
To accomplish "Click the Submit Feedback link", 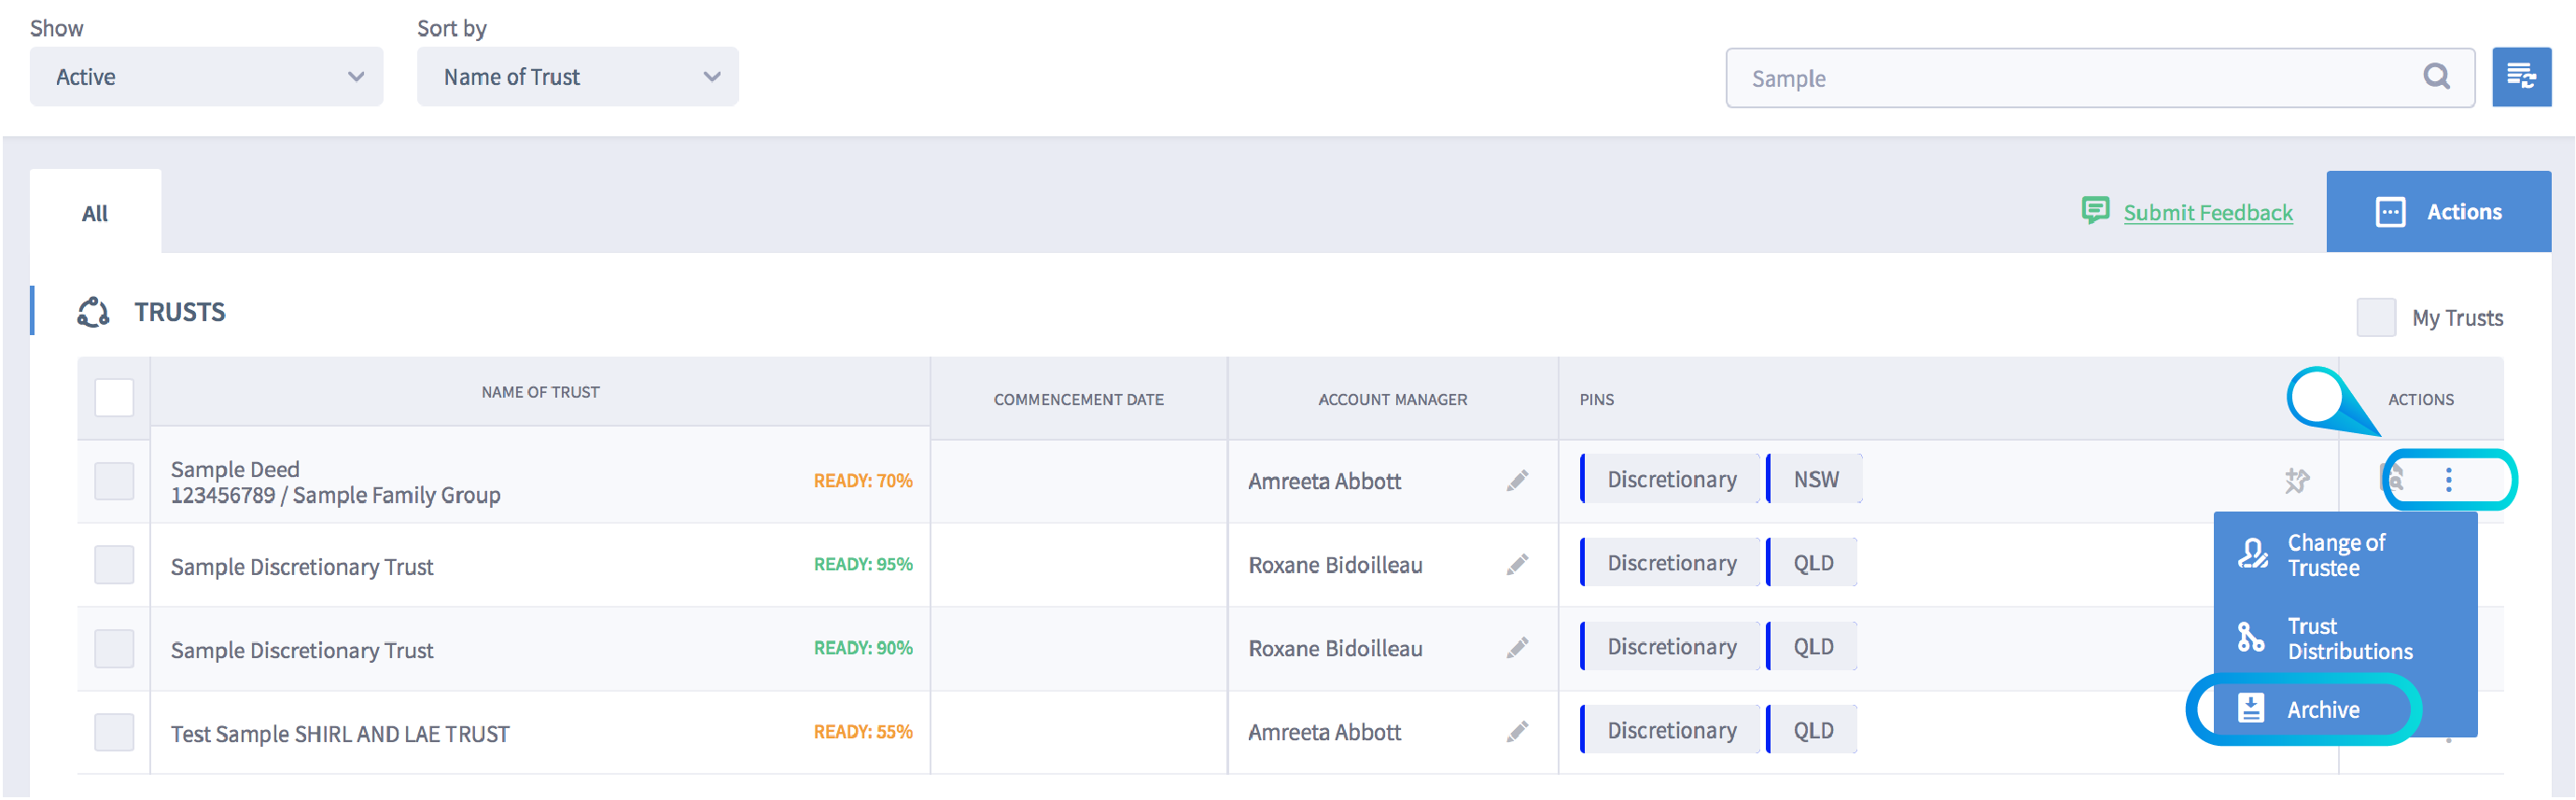I will click(2207, 213).
